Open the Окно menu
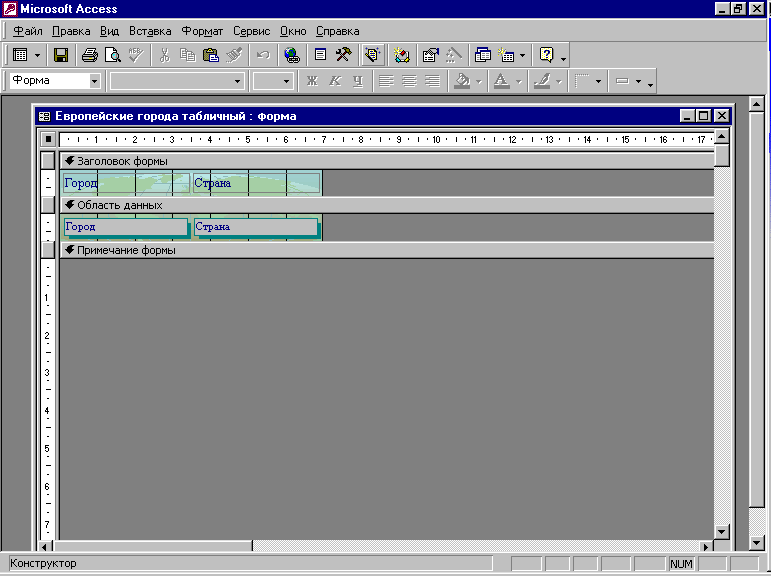Image resolution: width=771 pixels, height=576 pixels. coord(293,31)
